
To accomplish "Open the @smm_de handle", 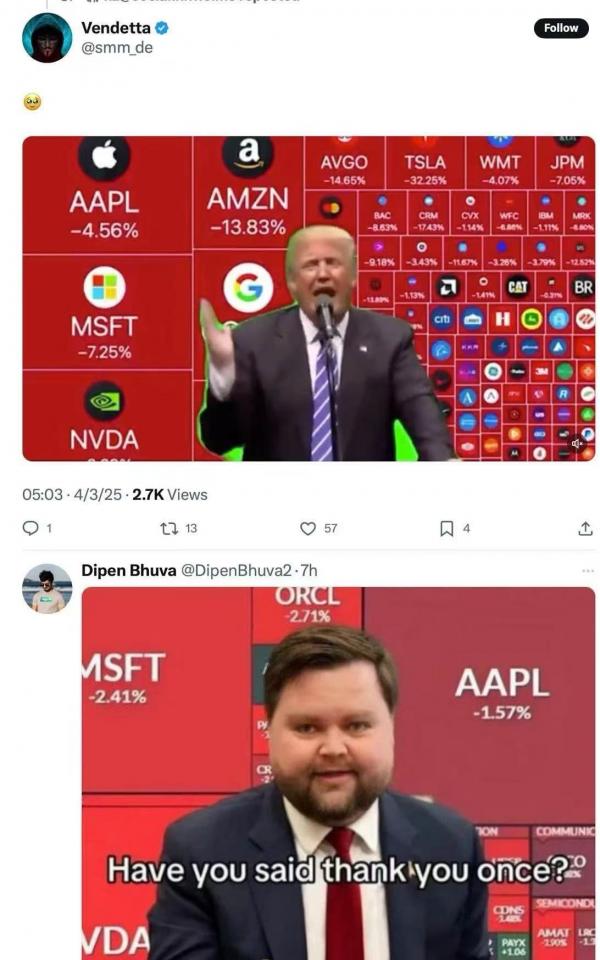I will [117, 48].
